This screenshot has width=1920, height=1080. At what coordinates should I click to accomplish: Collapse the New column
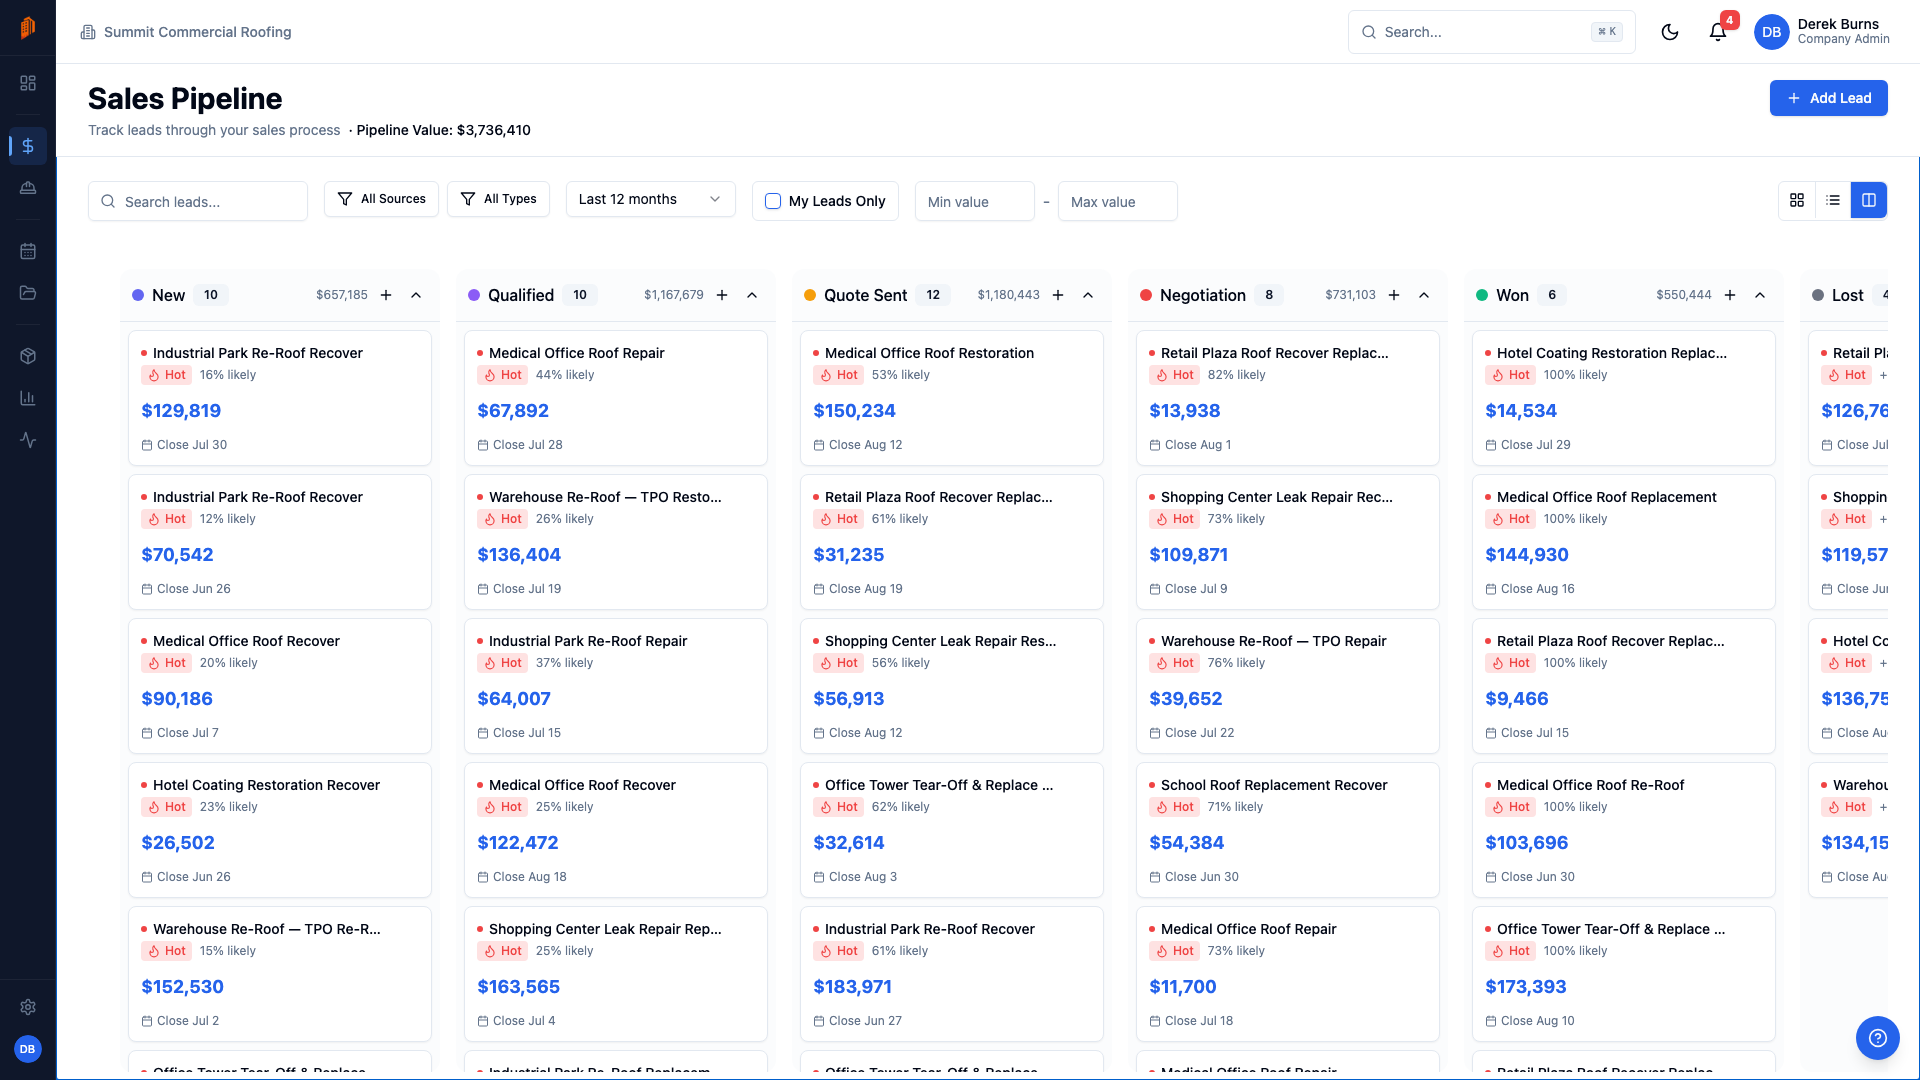point(416,295)
